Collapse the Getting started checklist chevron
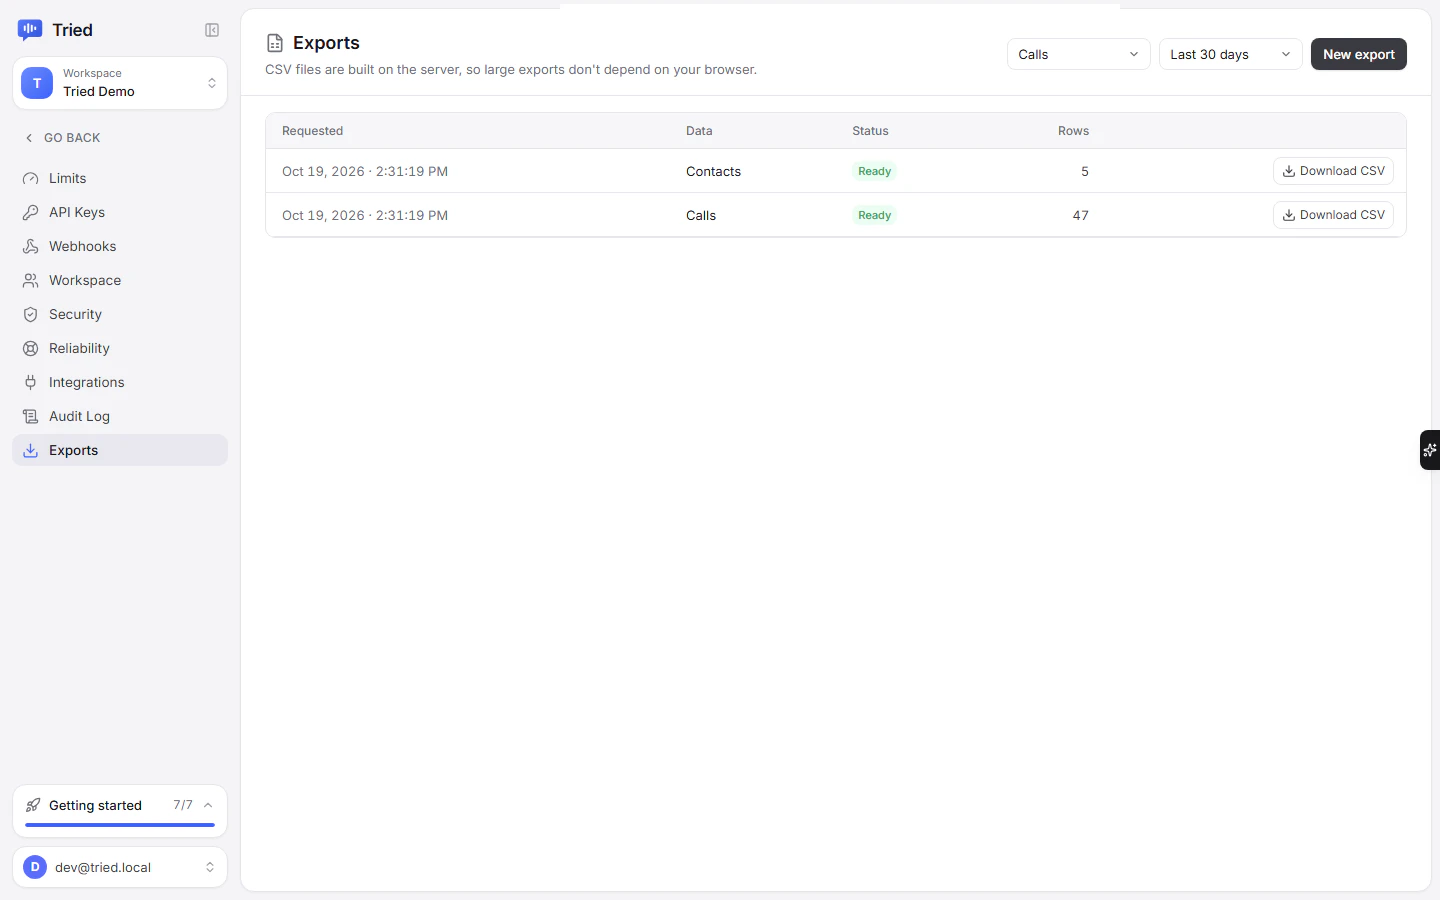This screenshot has height=900, width=1440. [x=208, y=805]
